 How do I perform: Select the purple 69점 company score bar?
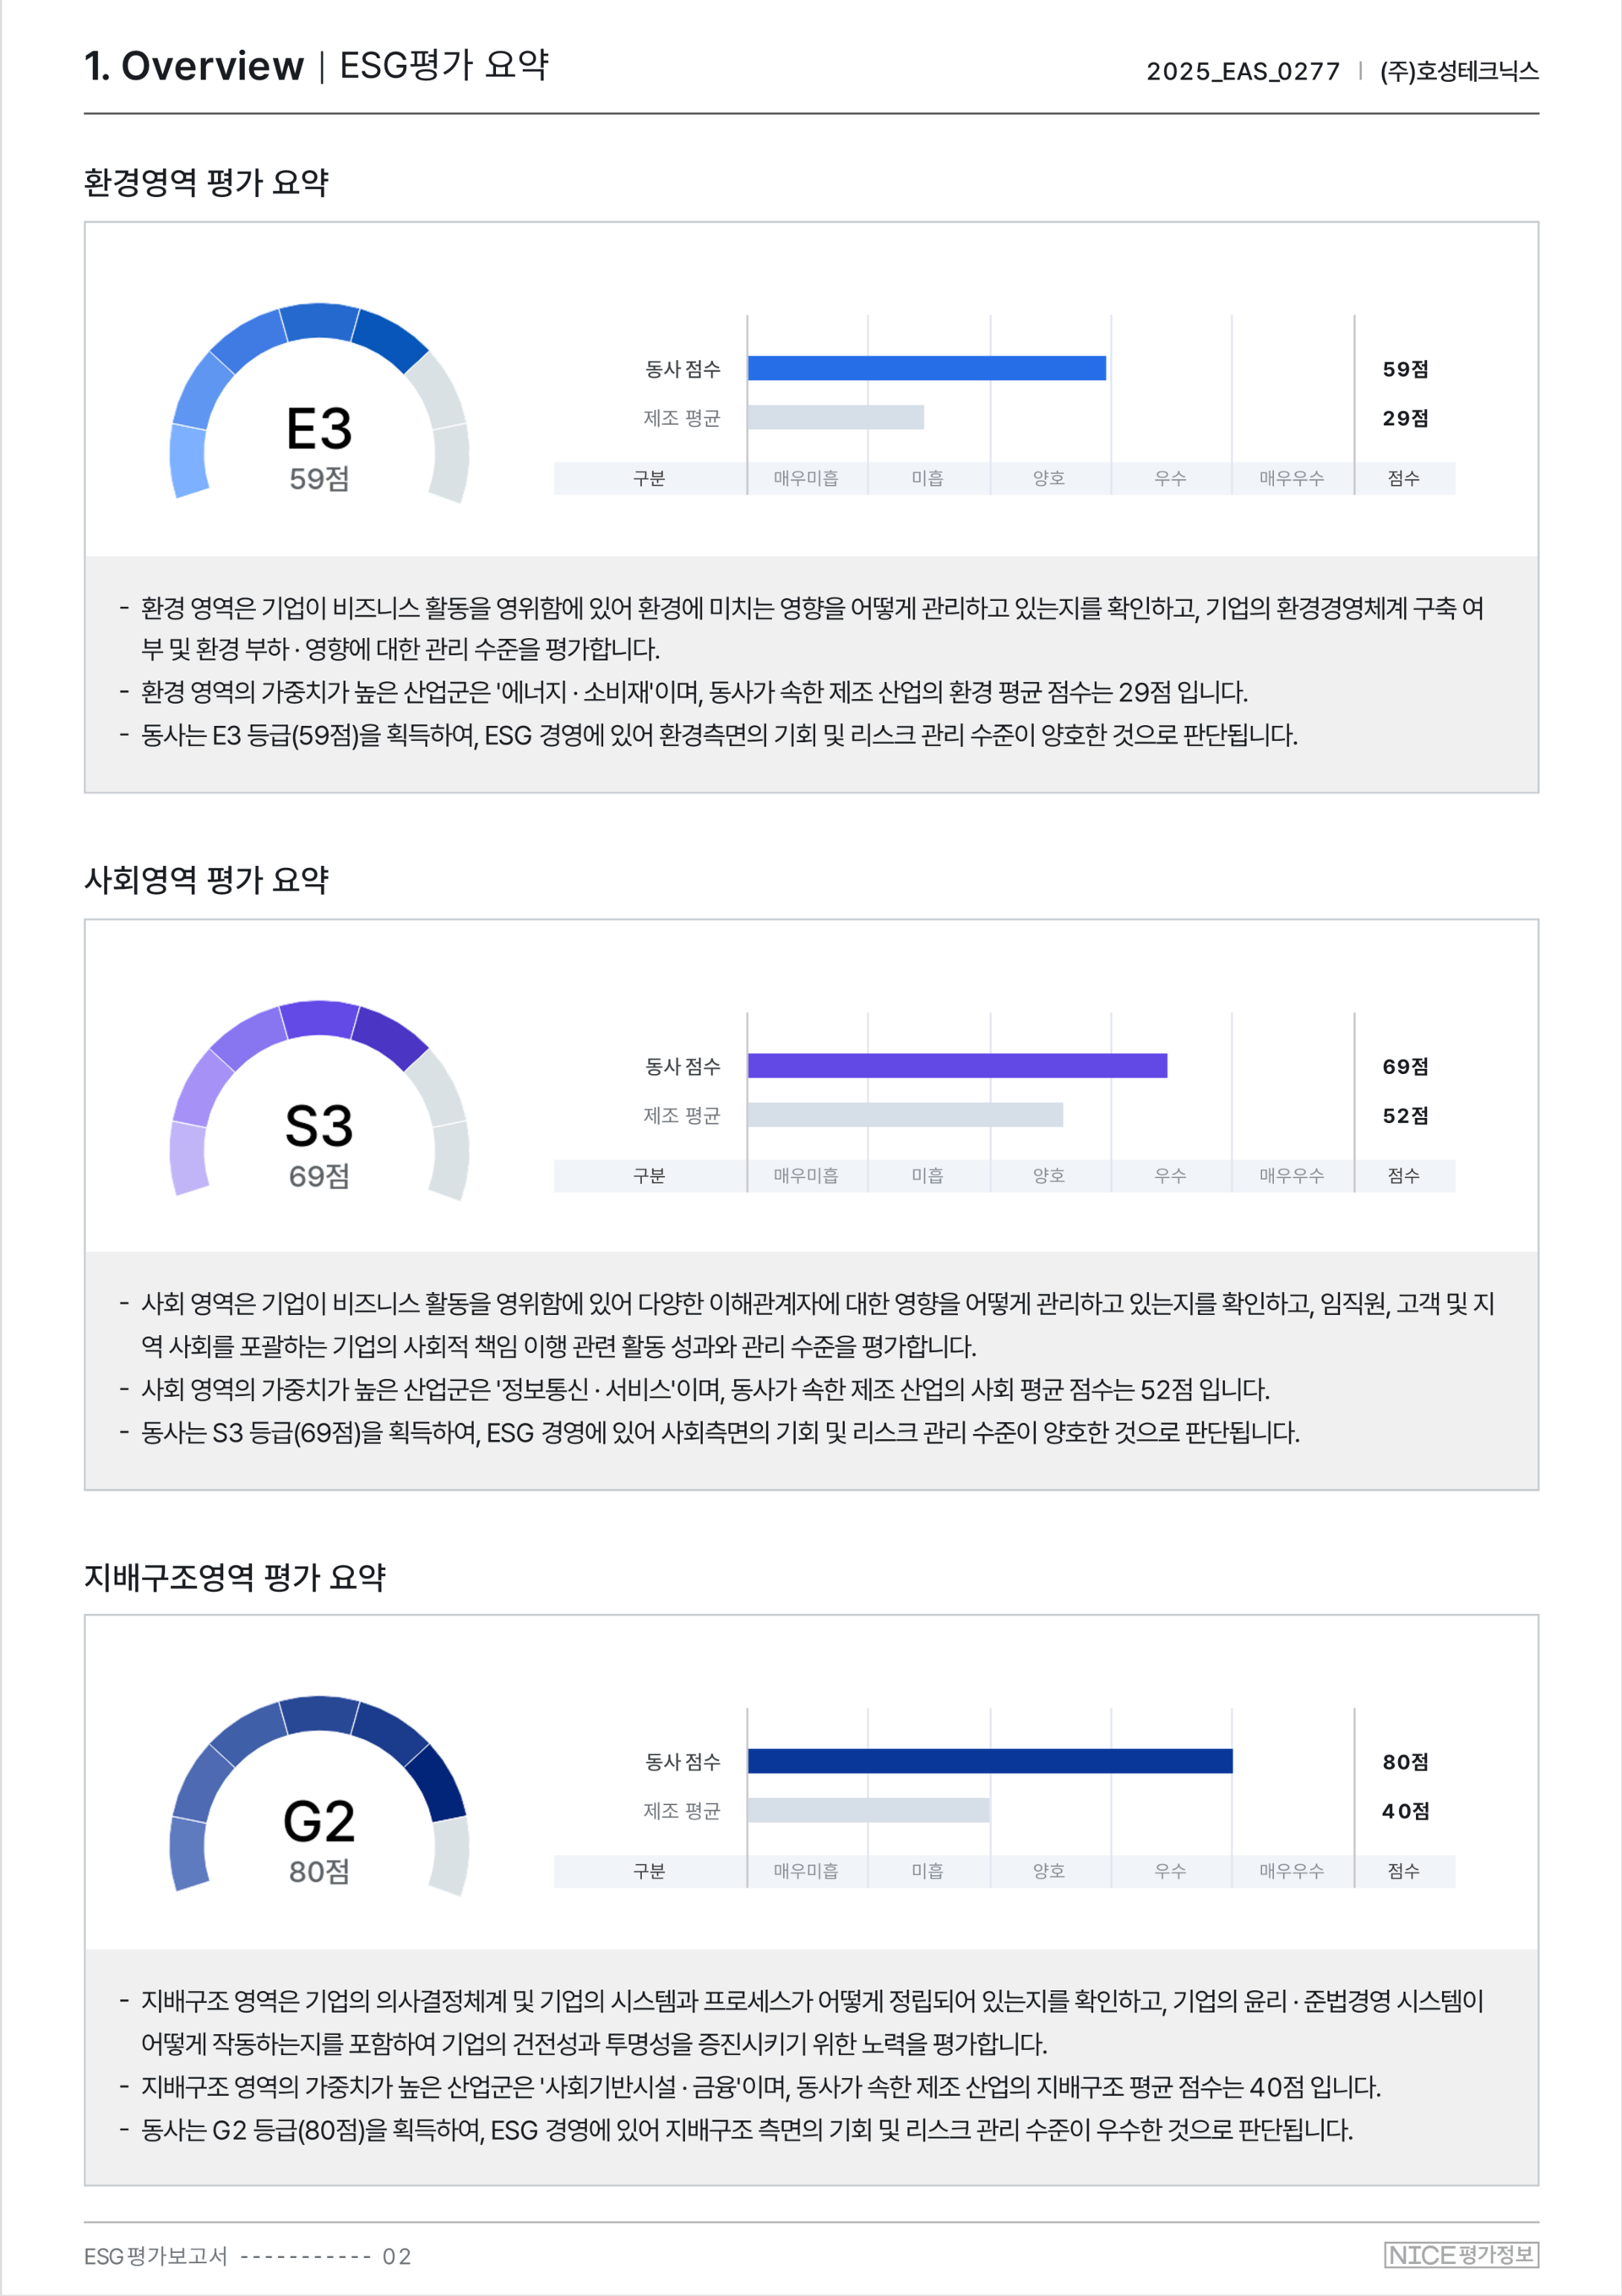pyautogui.click(x=957, y=1065)
